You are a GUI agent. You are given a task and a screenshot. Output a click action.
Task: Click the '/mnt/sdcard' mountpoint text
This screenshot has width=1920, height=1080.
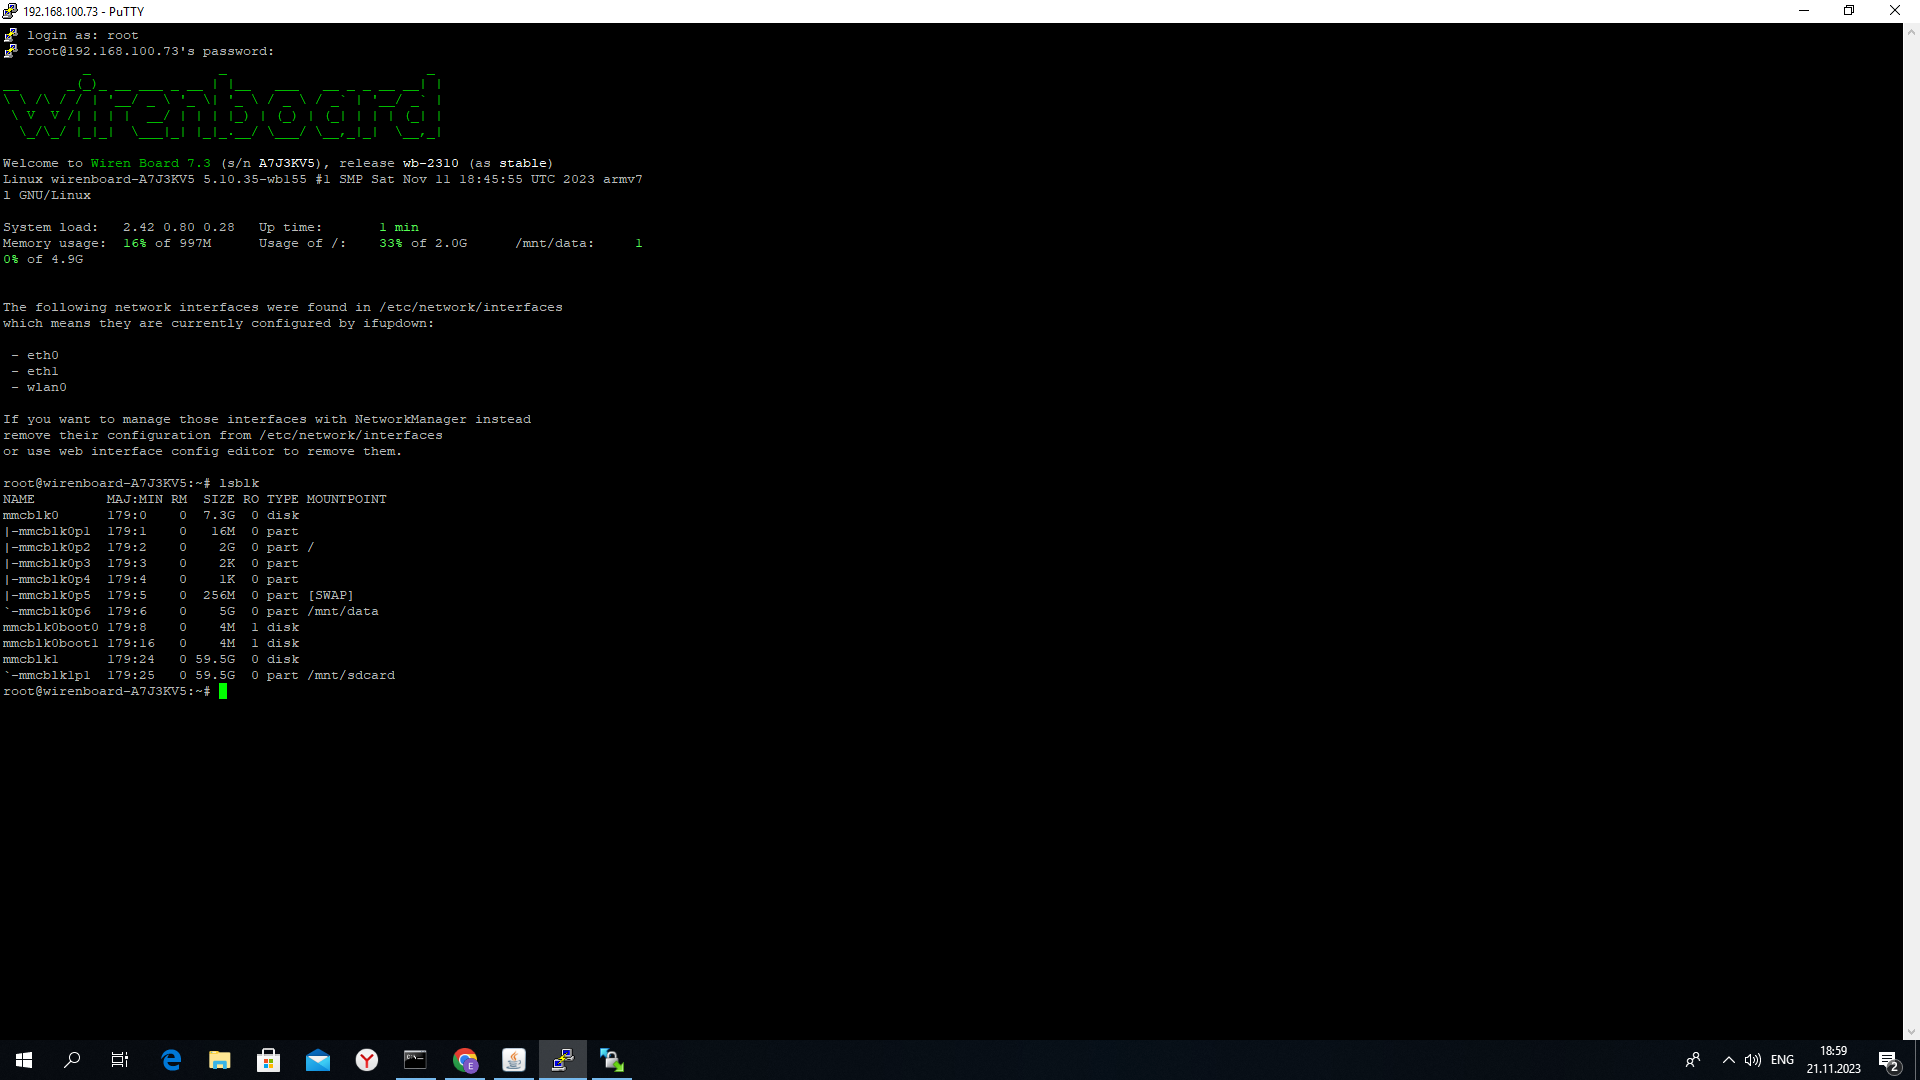click(351, 675)
